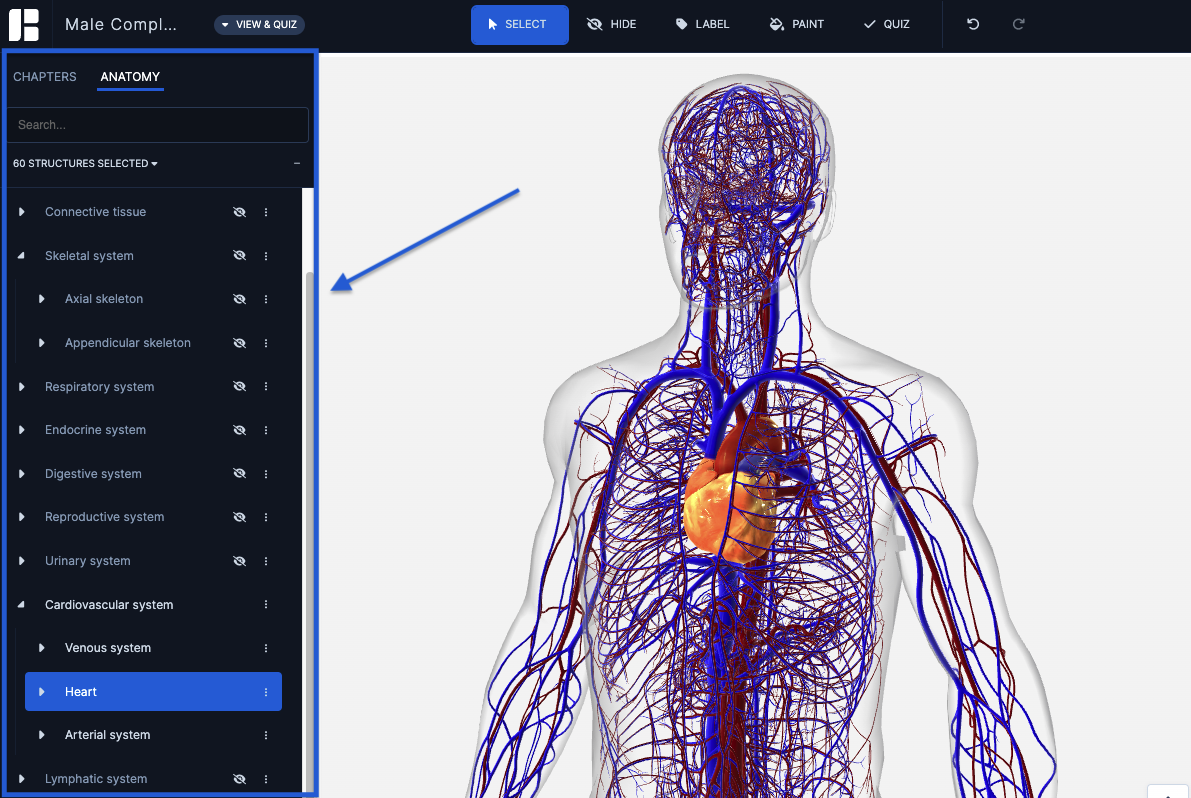Show the Skeletal system layer

[239, 256]
